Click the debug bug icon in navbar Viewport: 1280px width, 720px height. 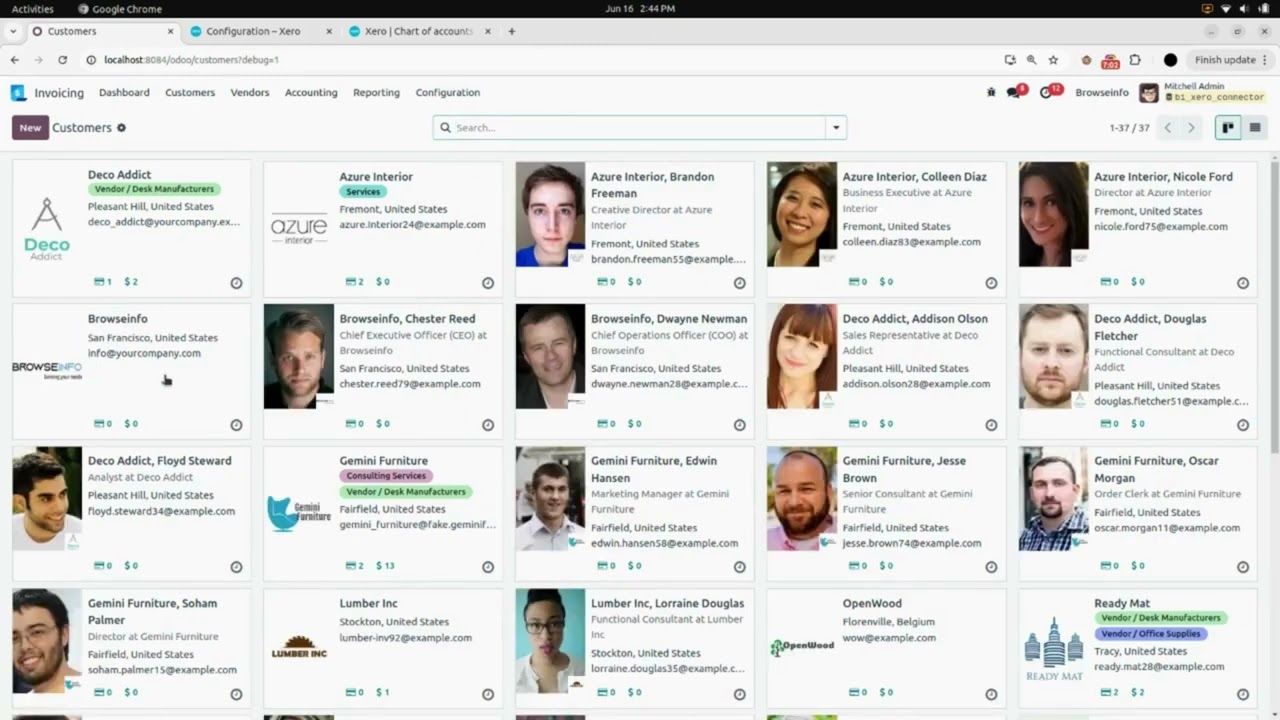point(991,92)
